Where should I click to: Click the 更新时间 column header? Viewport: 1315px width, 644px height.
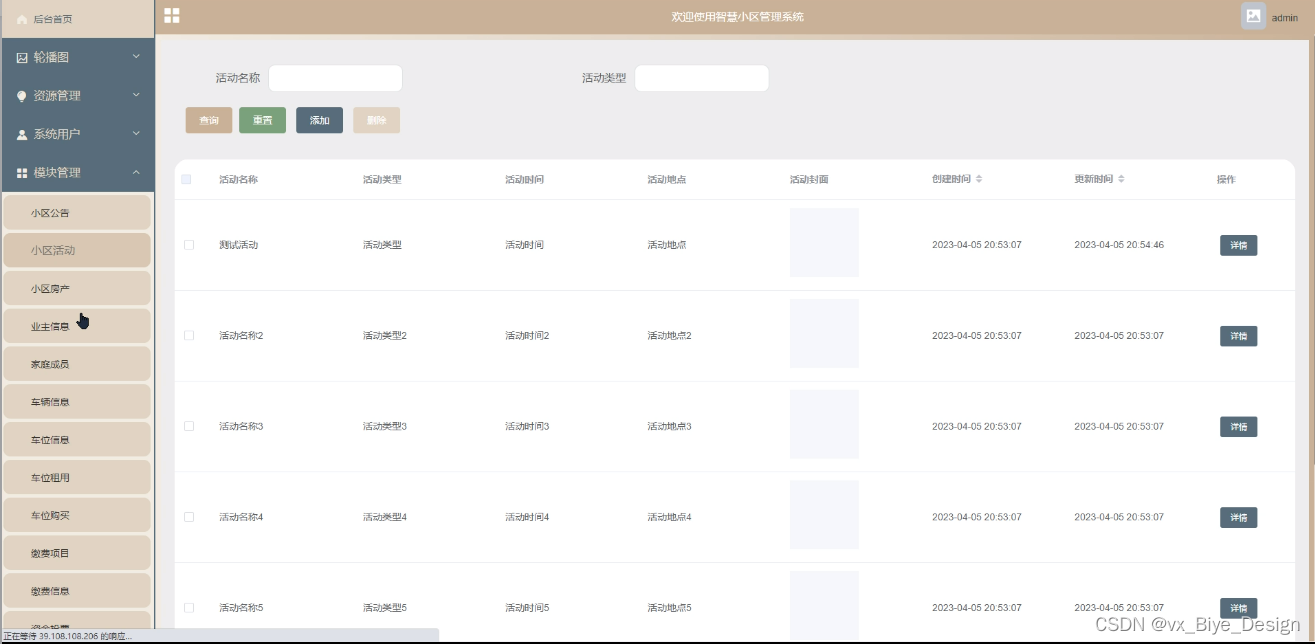click(1094, 180)
